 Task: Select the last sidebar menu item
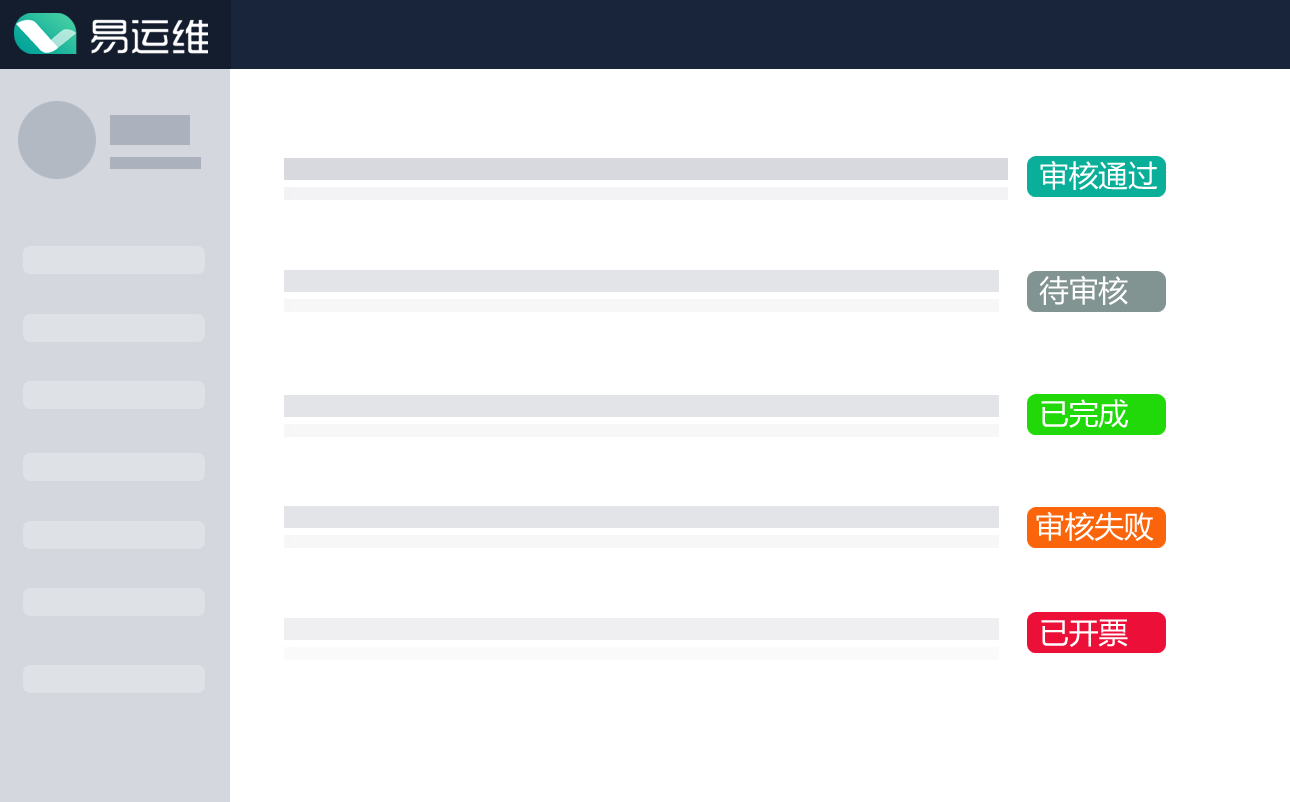click(114, 679)
